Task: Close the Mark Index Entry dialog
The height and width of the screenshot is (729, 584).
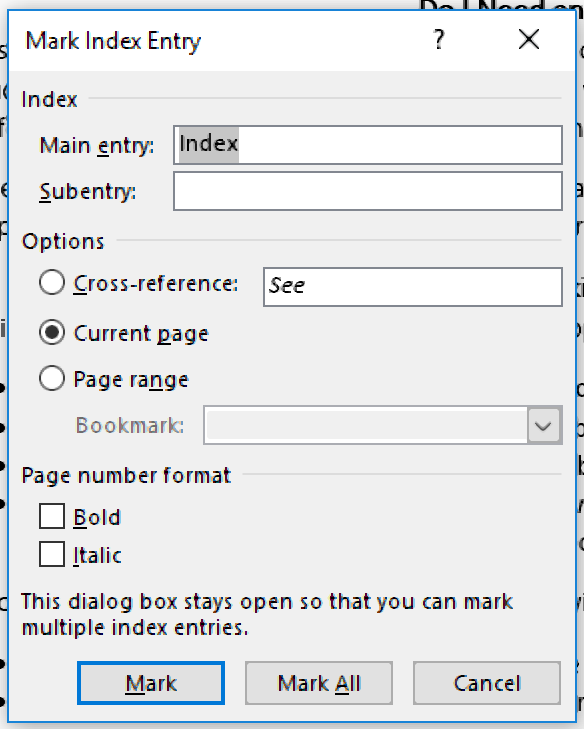Action: tap(529, 40)
